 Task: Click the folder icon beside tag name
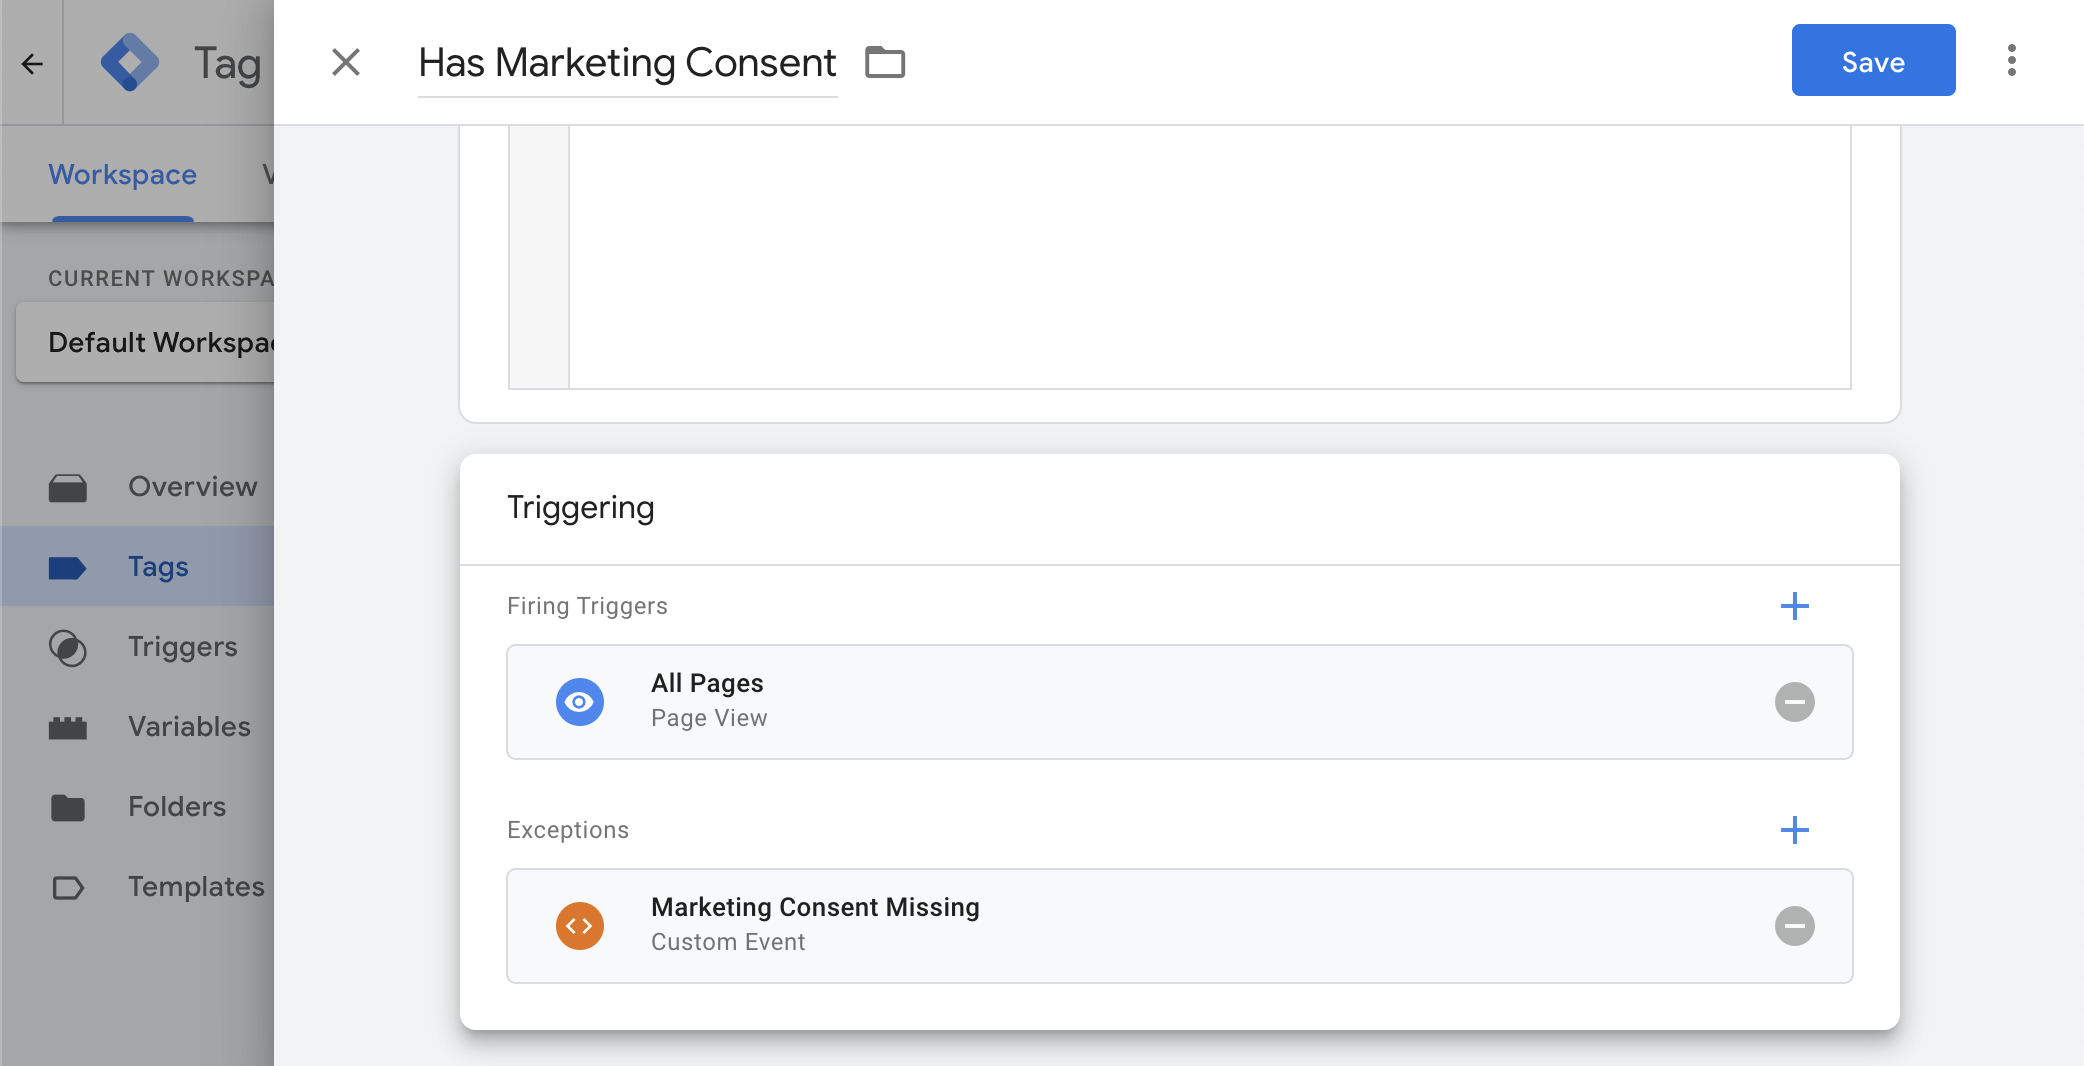coord(885,62)
